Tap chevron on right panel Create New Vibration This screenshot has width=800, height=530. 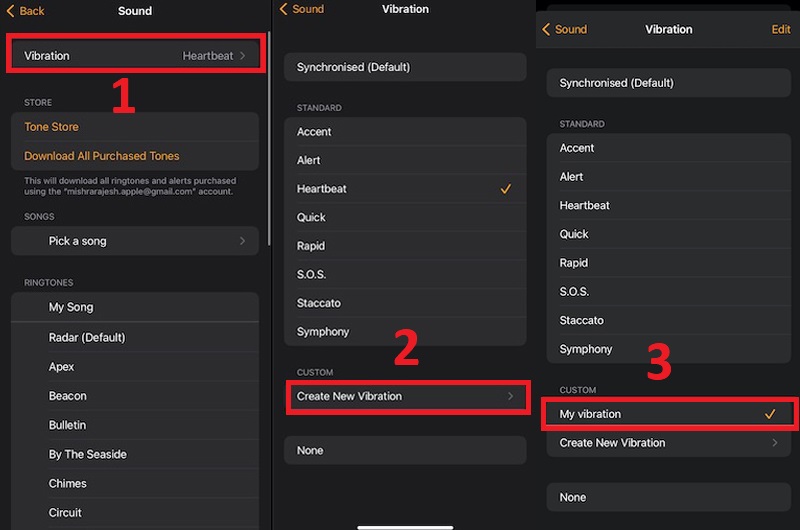point(775,443)
